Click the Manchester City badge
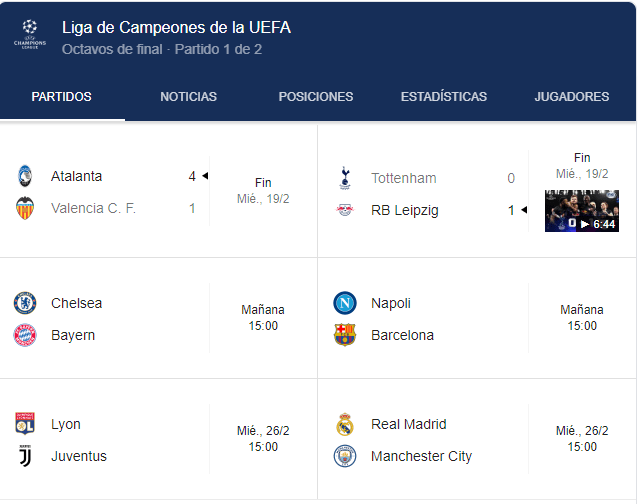 coord(345,456)
